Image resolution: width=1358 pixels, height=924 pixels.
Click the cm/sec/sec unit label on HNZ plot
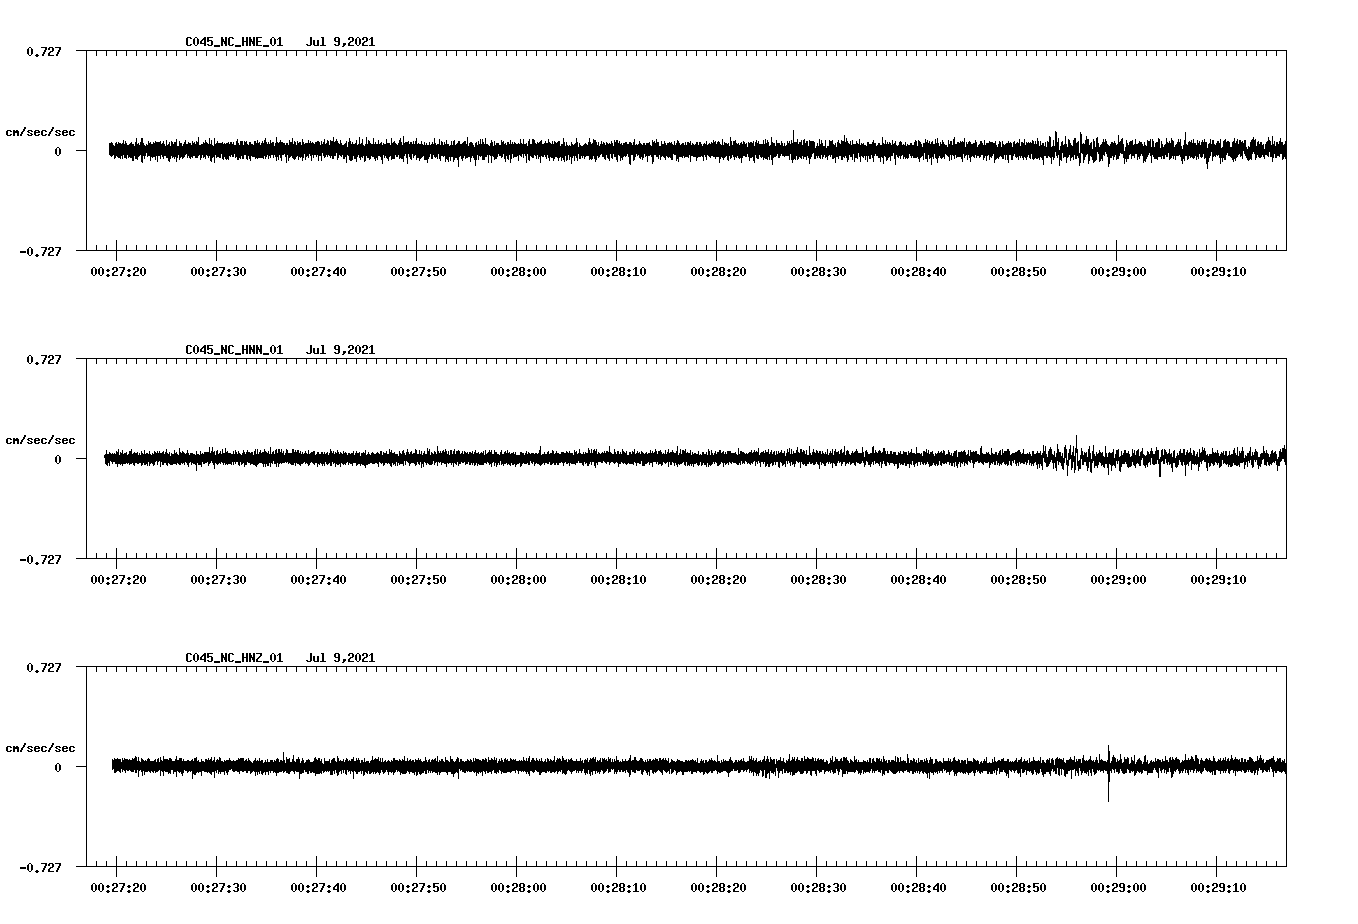41,748
